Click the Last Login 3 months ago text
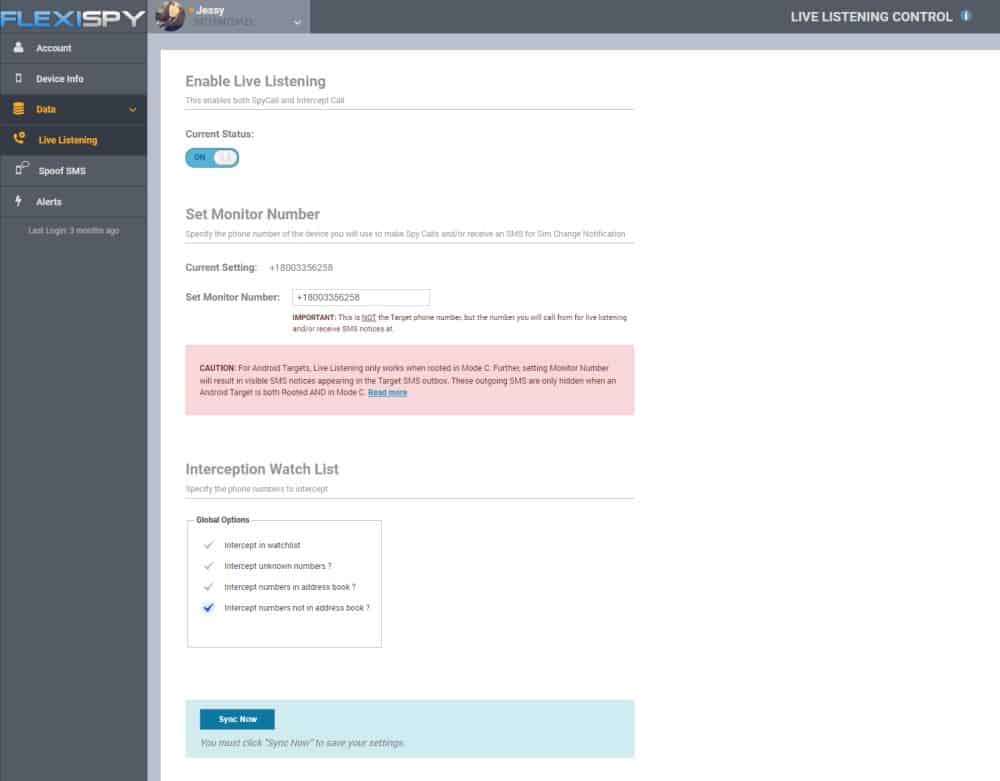Viewport: 1000px width, 781px height. pos(73,231)
